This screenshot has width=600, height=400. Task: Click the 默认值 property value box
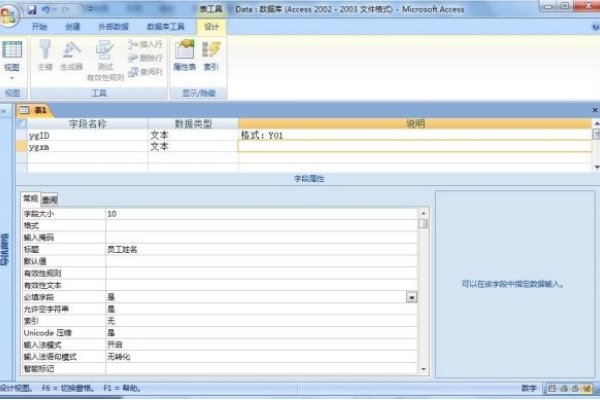(261, 261)
